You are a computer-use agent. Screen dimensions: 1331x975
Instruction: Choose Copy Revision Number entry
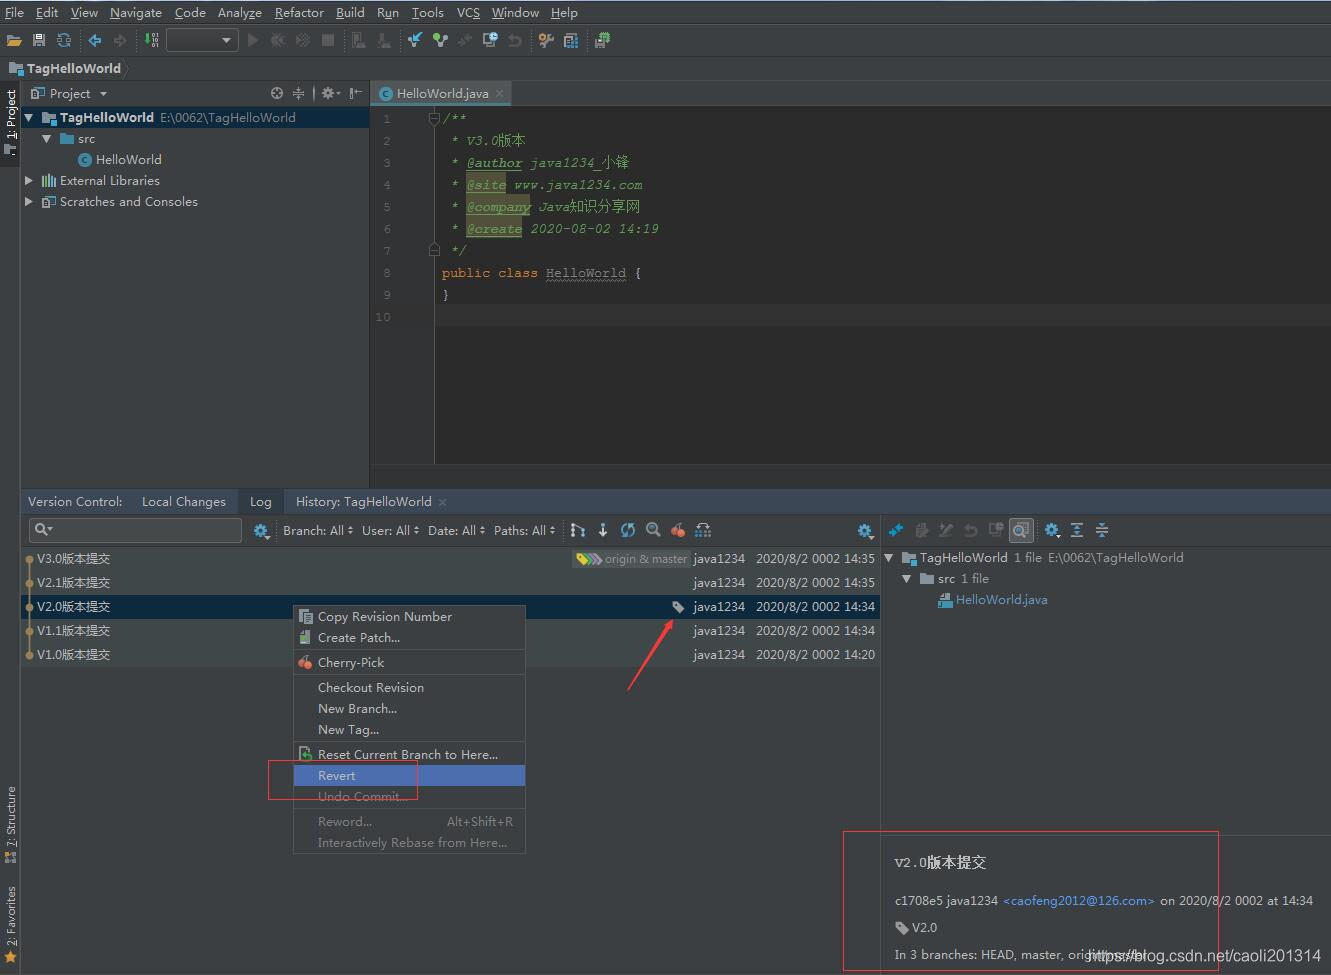(x=409, y=617)
